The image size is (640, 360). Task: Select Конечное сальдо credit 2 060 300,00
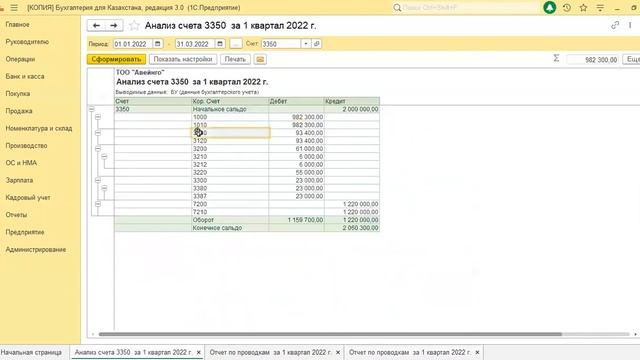(352, 228)
